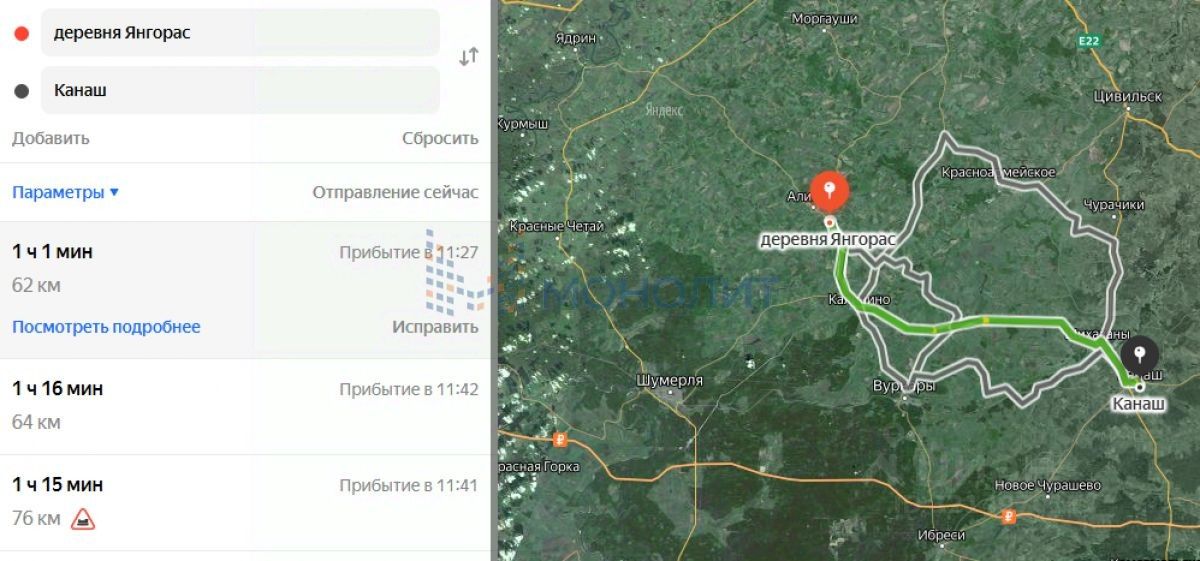The height and width of the screenshot is (561, 1200).
Task: Click the red origin dot beside деревня Янгорас
Action: point(21,33)
